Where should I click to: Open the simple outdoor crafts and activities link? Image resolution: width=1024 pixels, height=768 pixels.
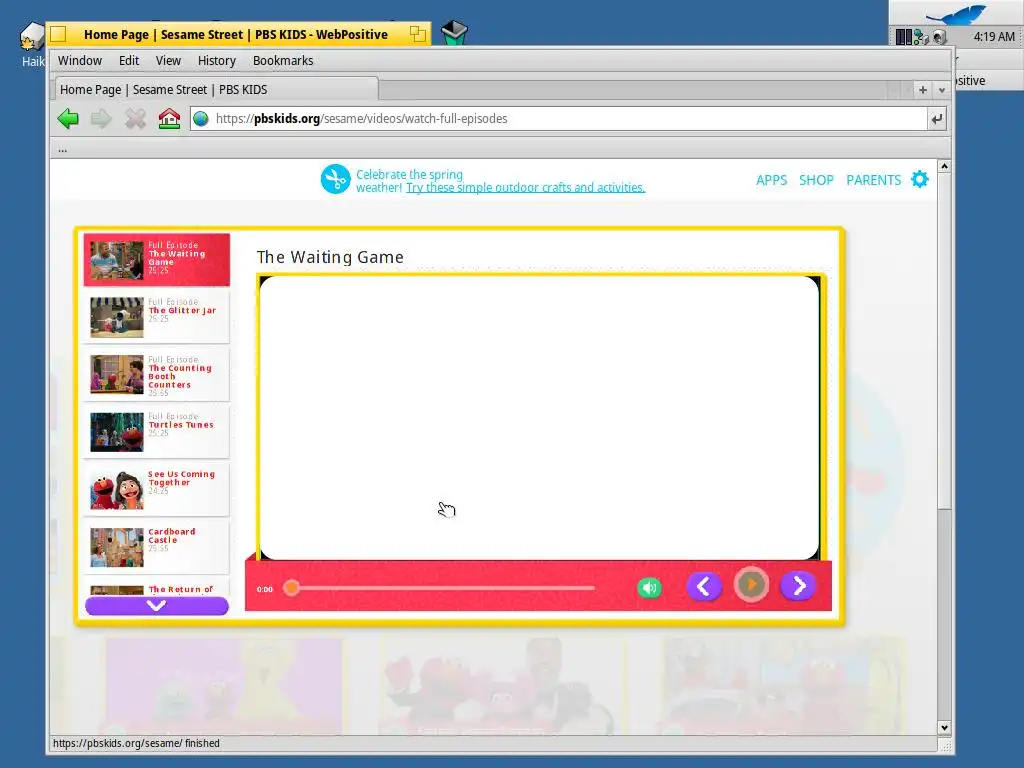pos(525,187)
